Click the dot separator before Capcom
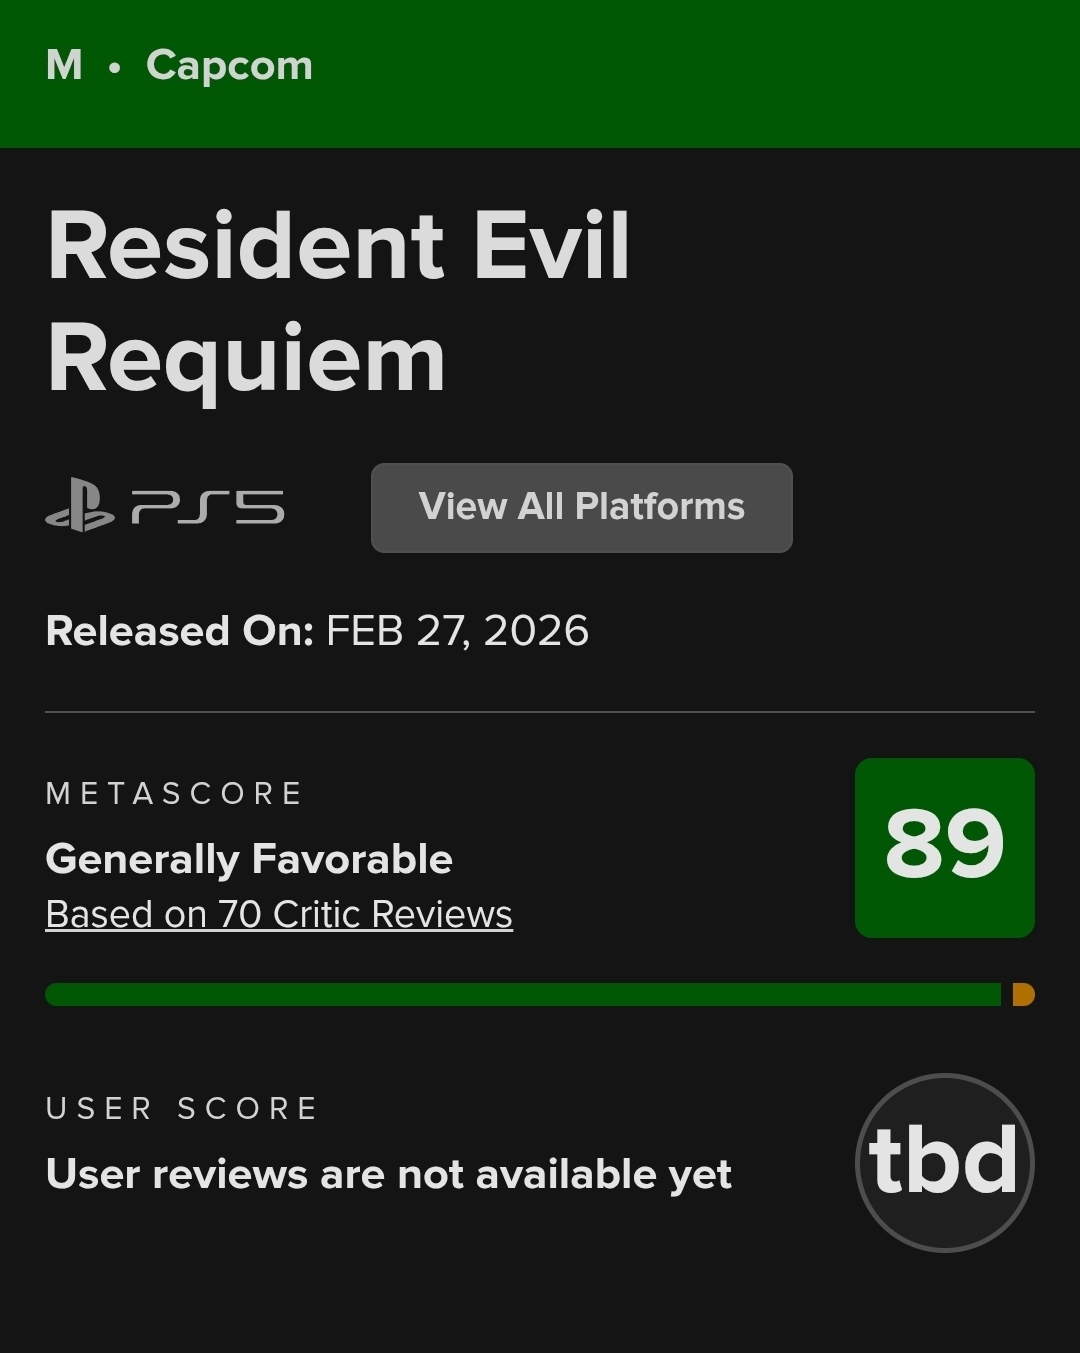The height and width of the screenshot is (1353, 1080). tap(115, 68)
